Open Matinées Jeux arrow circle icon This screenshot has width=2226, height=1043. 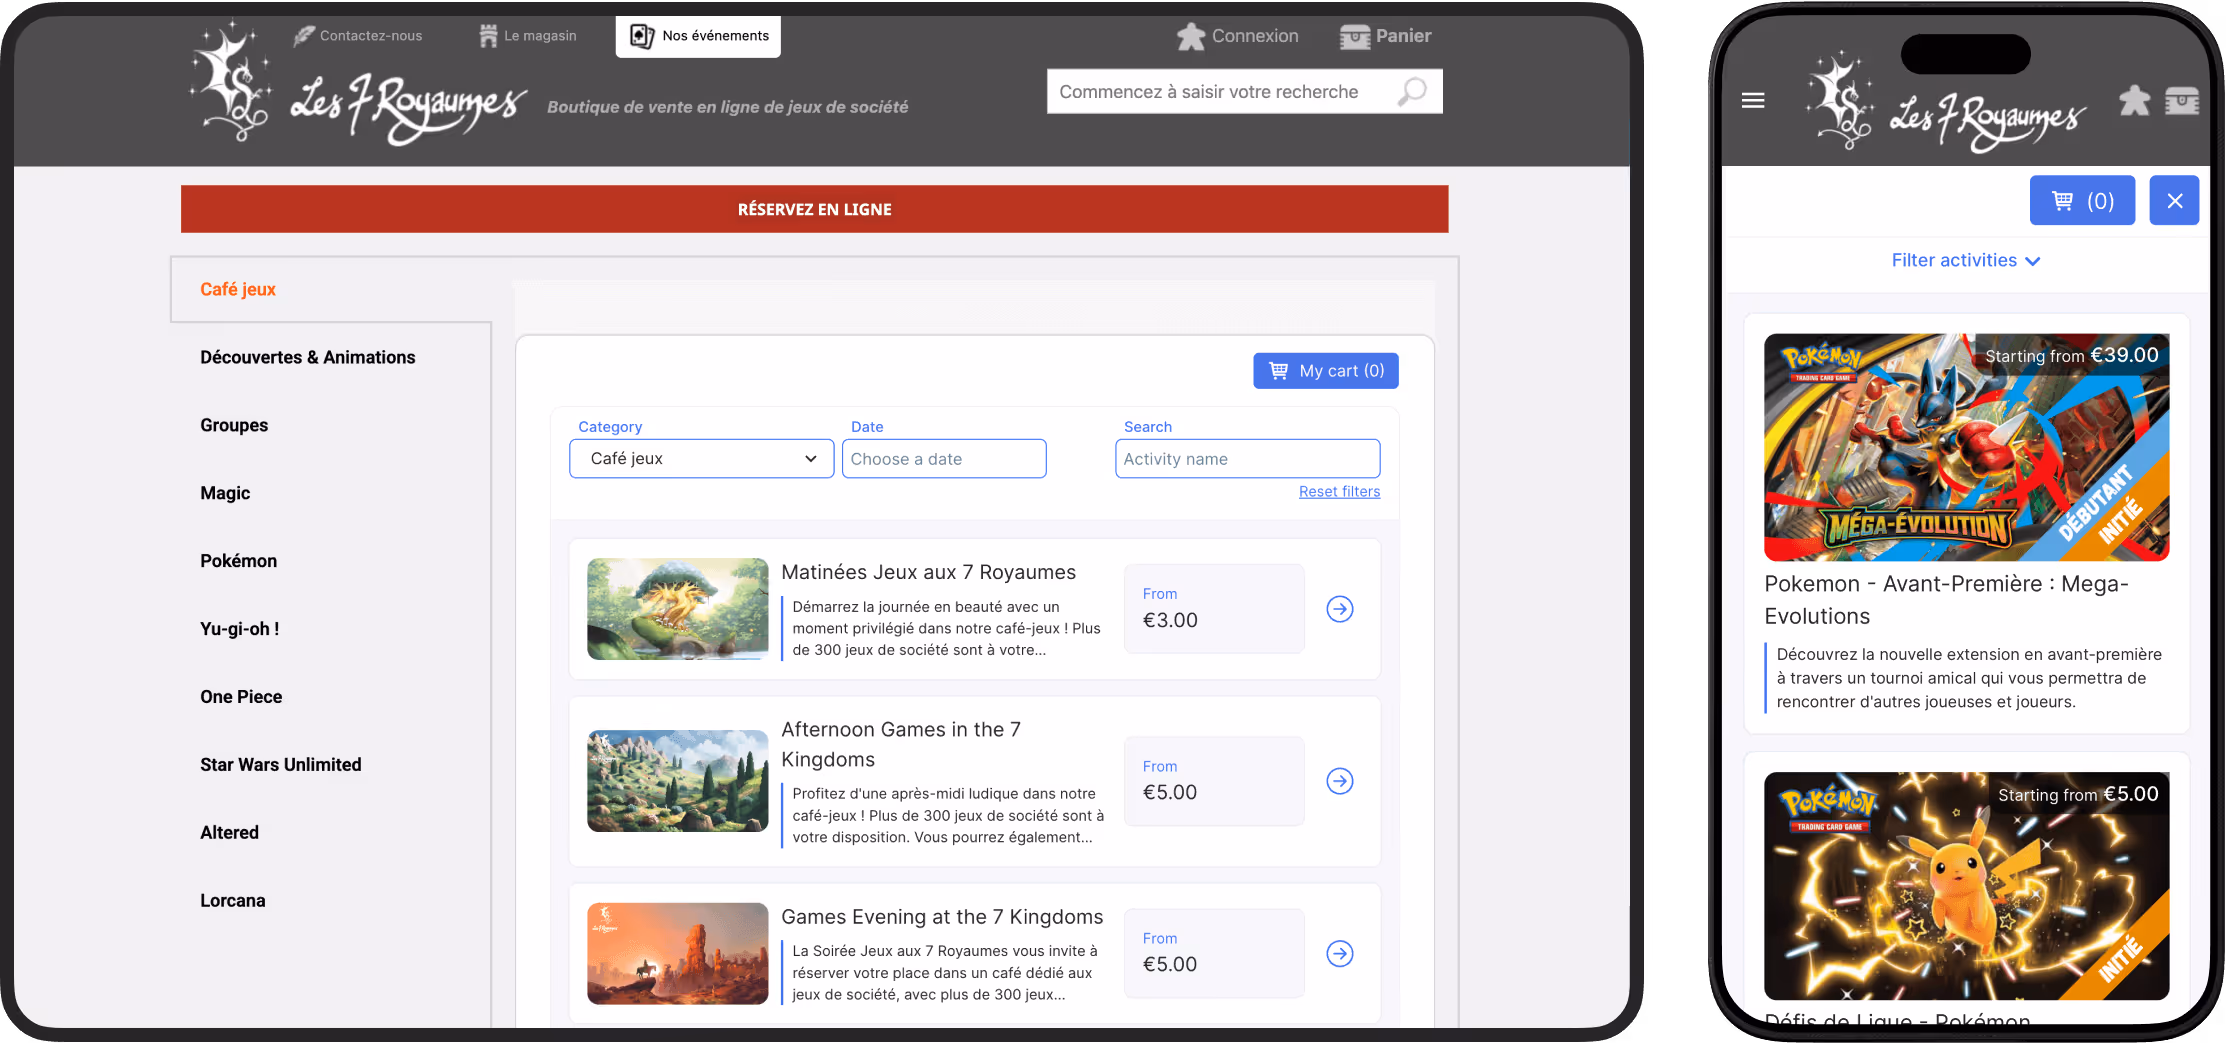click(x=1340, y=609)
